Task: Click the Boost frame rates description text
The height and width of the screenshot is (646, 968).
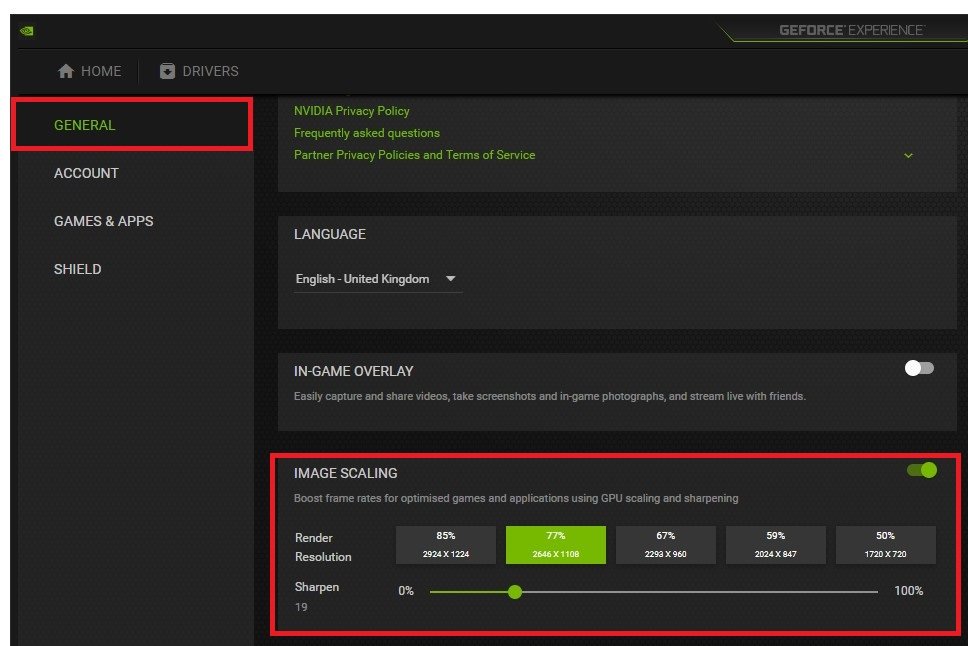Action: coord(516,498)
